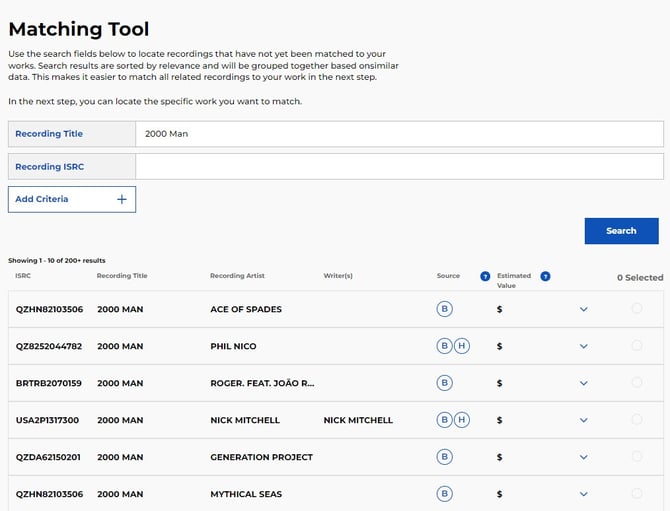Viewport: 670px width, 511px height.
Task: Click the Add Criteria button
Action: coord(72,199)
